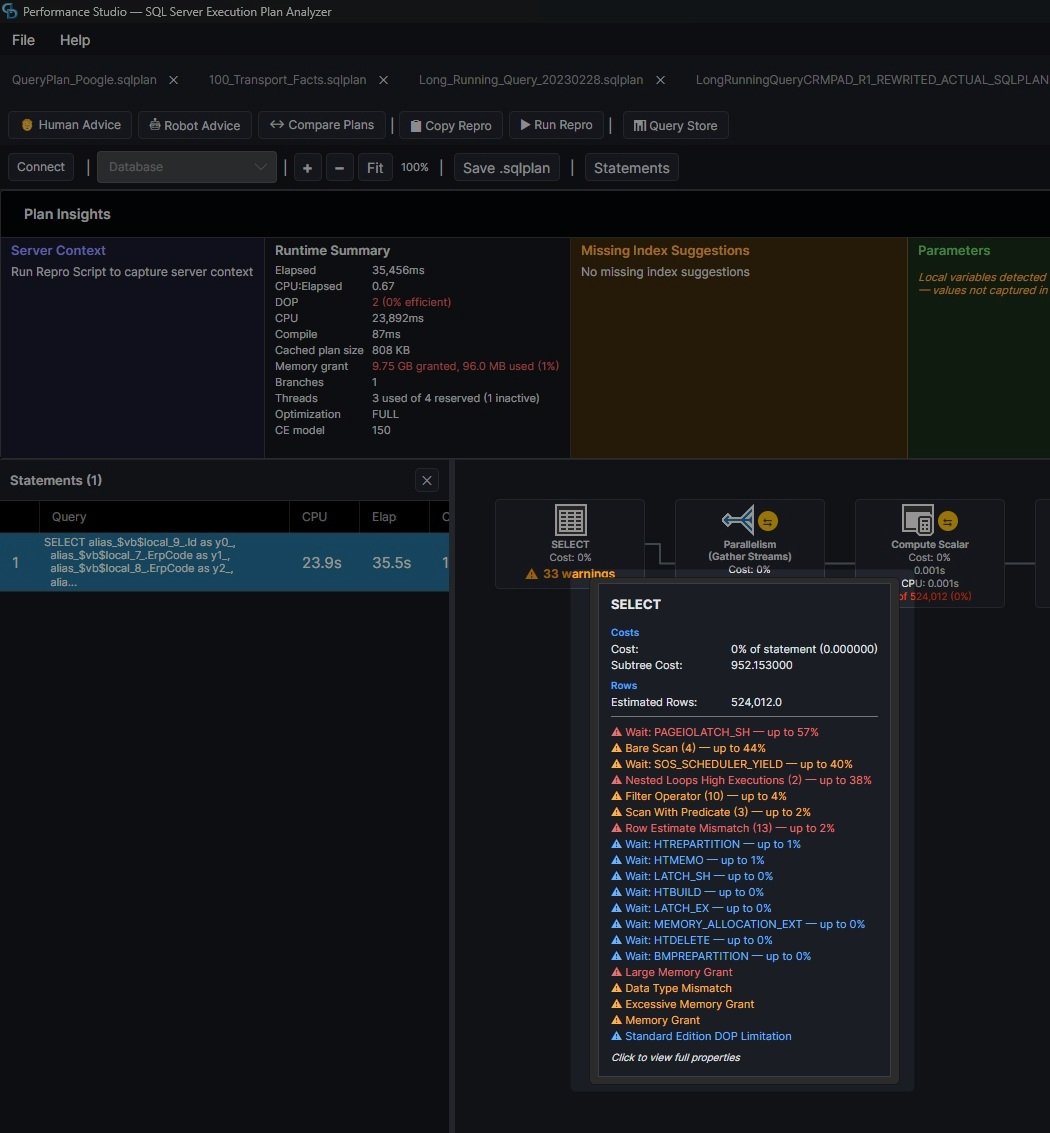Click Row Estimate Mismatch (13) warning
This screenshot has width=1050, height=1133.
(x=723, y=828)
